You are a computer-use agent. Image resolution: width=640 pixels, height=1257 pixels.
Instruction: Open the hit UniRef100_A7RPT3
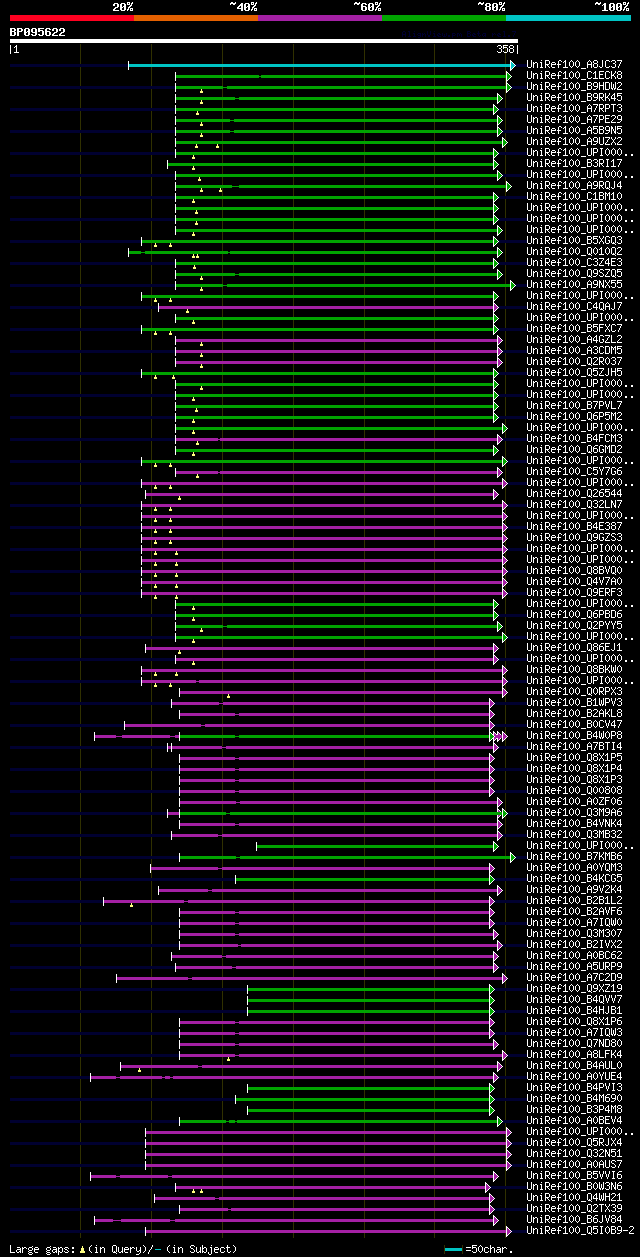click(574, 108)
